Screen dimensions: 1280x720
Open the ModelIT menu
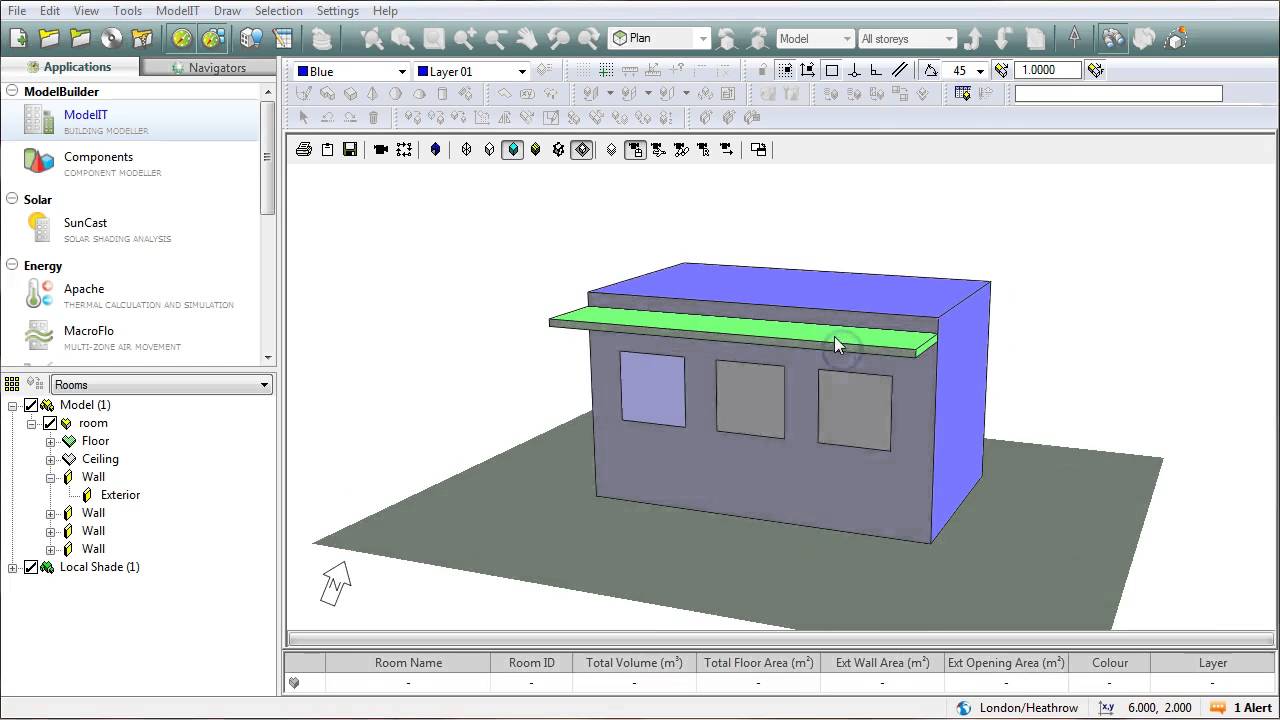(x=177, y=10)
